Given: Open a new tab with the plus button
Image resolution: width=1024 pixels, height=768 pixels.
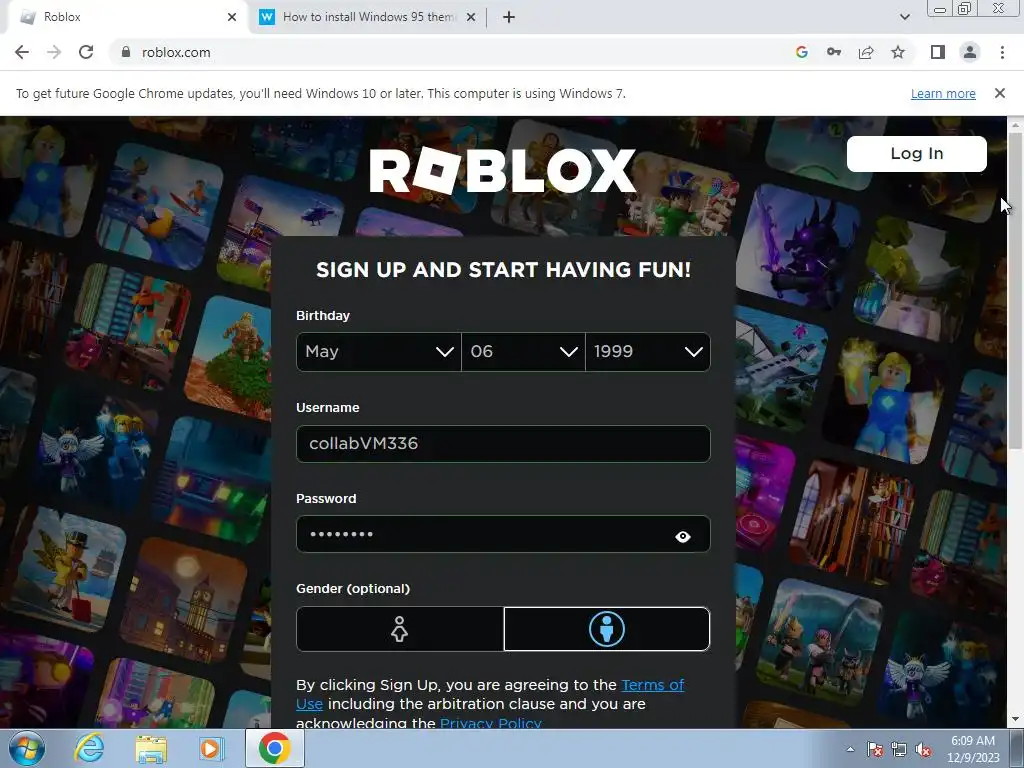Looking at the screenshot, I should pyautogui.click(x=509, y=18).
